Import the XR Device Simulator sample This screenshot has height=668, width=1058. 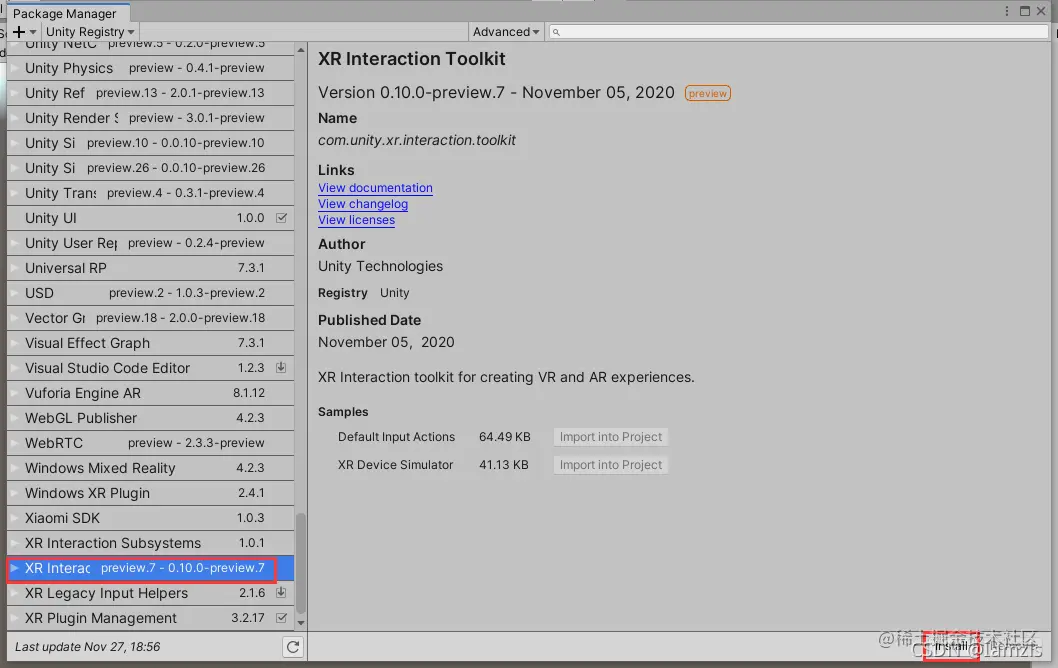611,465
